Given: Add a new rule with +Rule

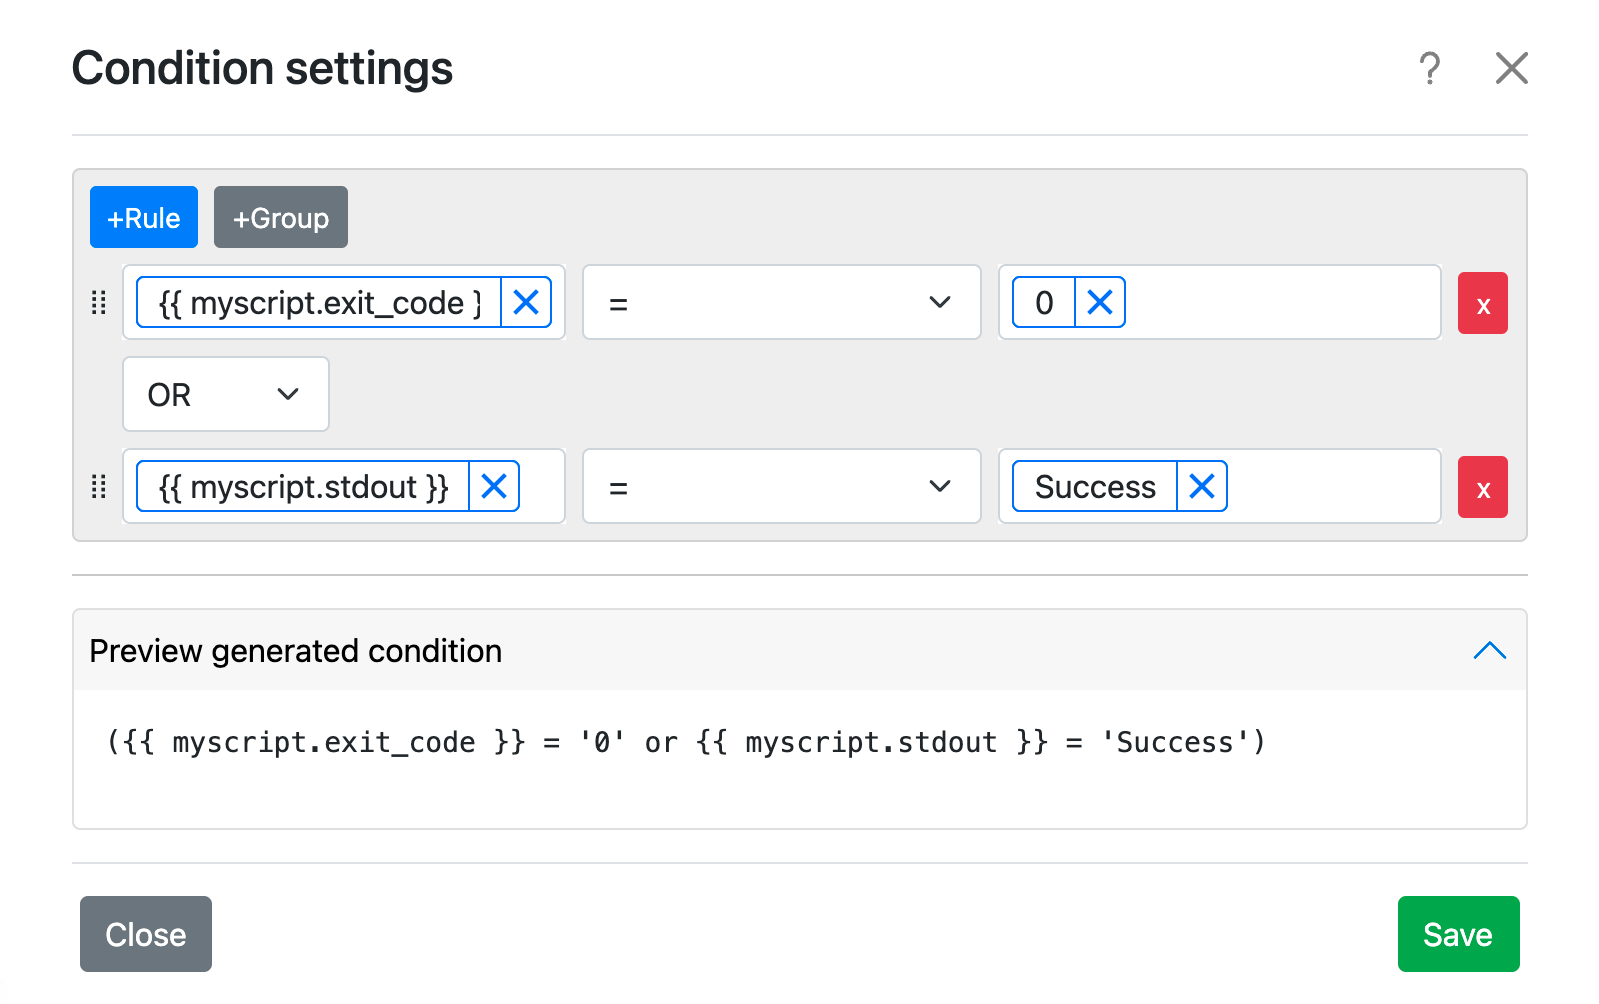Looking at the screenshot, I should click(144, 217).
